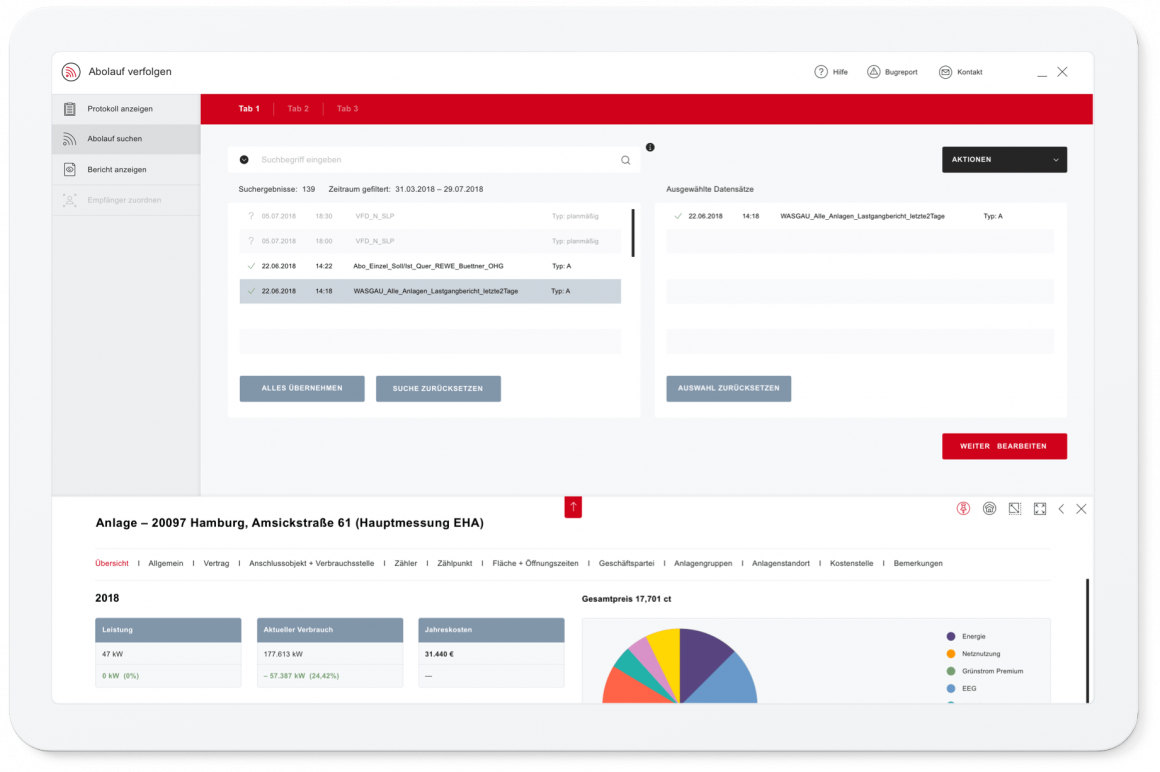
Task: Click the red up-arrow panel expander
Action: (573, 507)
